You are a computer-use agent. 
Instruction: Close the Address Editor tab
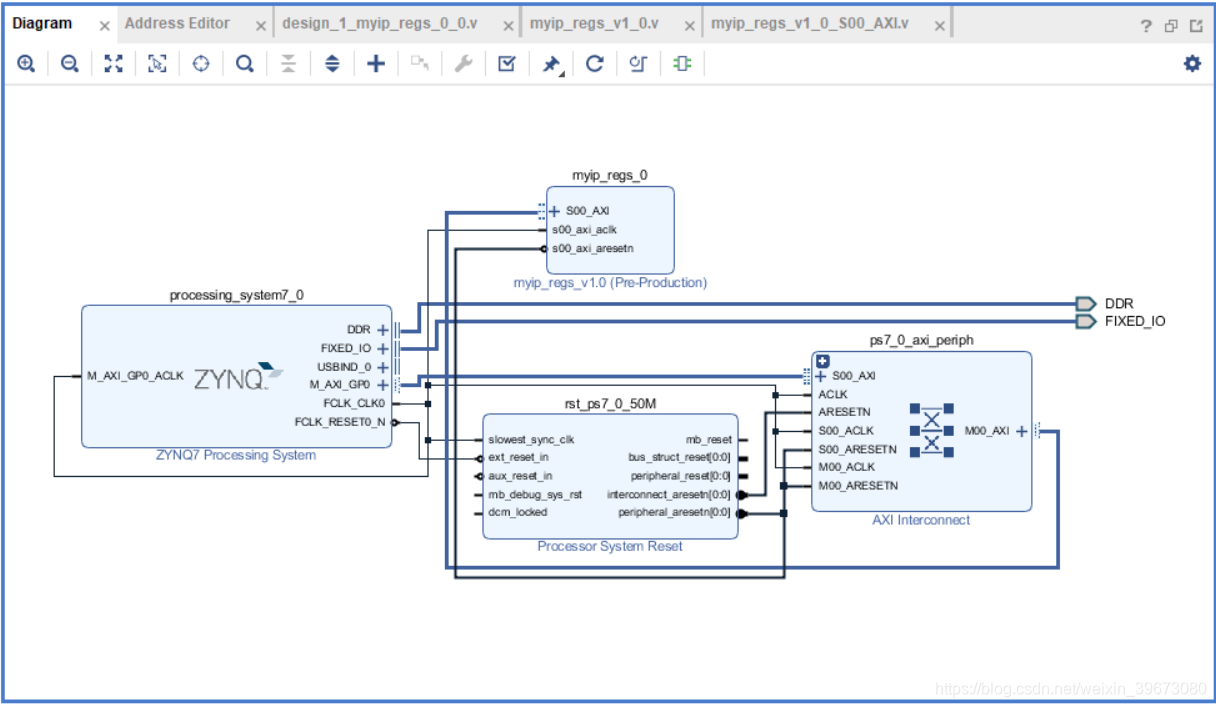click(x=261, y=26)
